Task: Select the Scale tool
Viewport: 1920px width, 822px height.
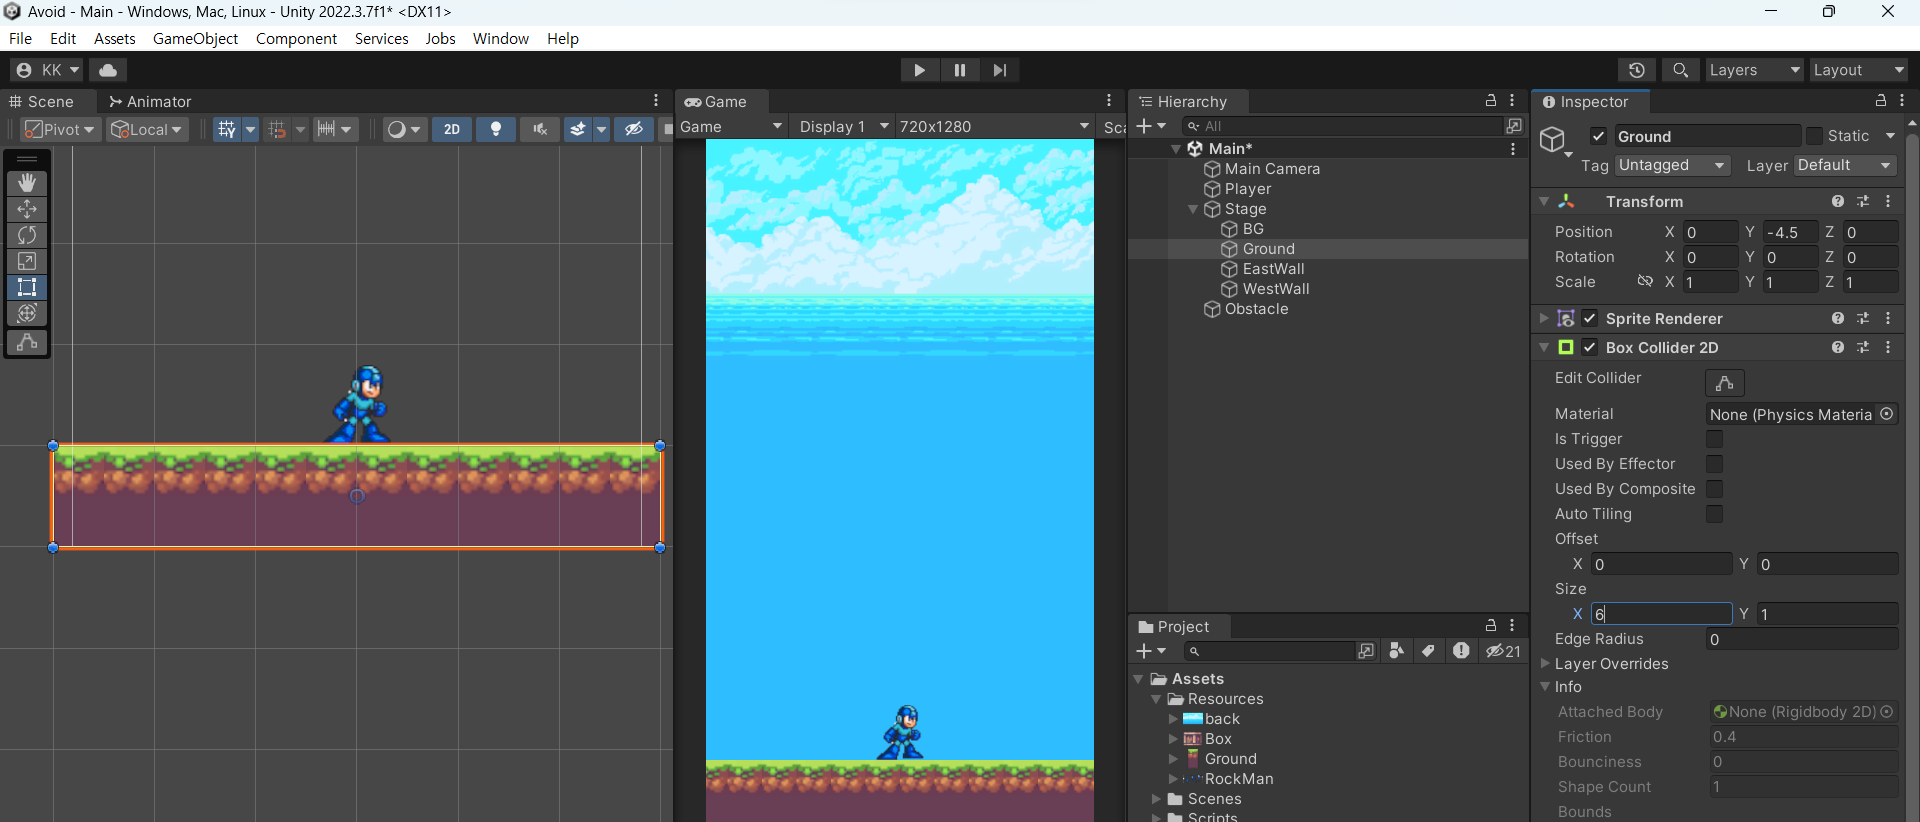Action: pyautogui.click(x=27, y=260)
